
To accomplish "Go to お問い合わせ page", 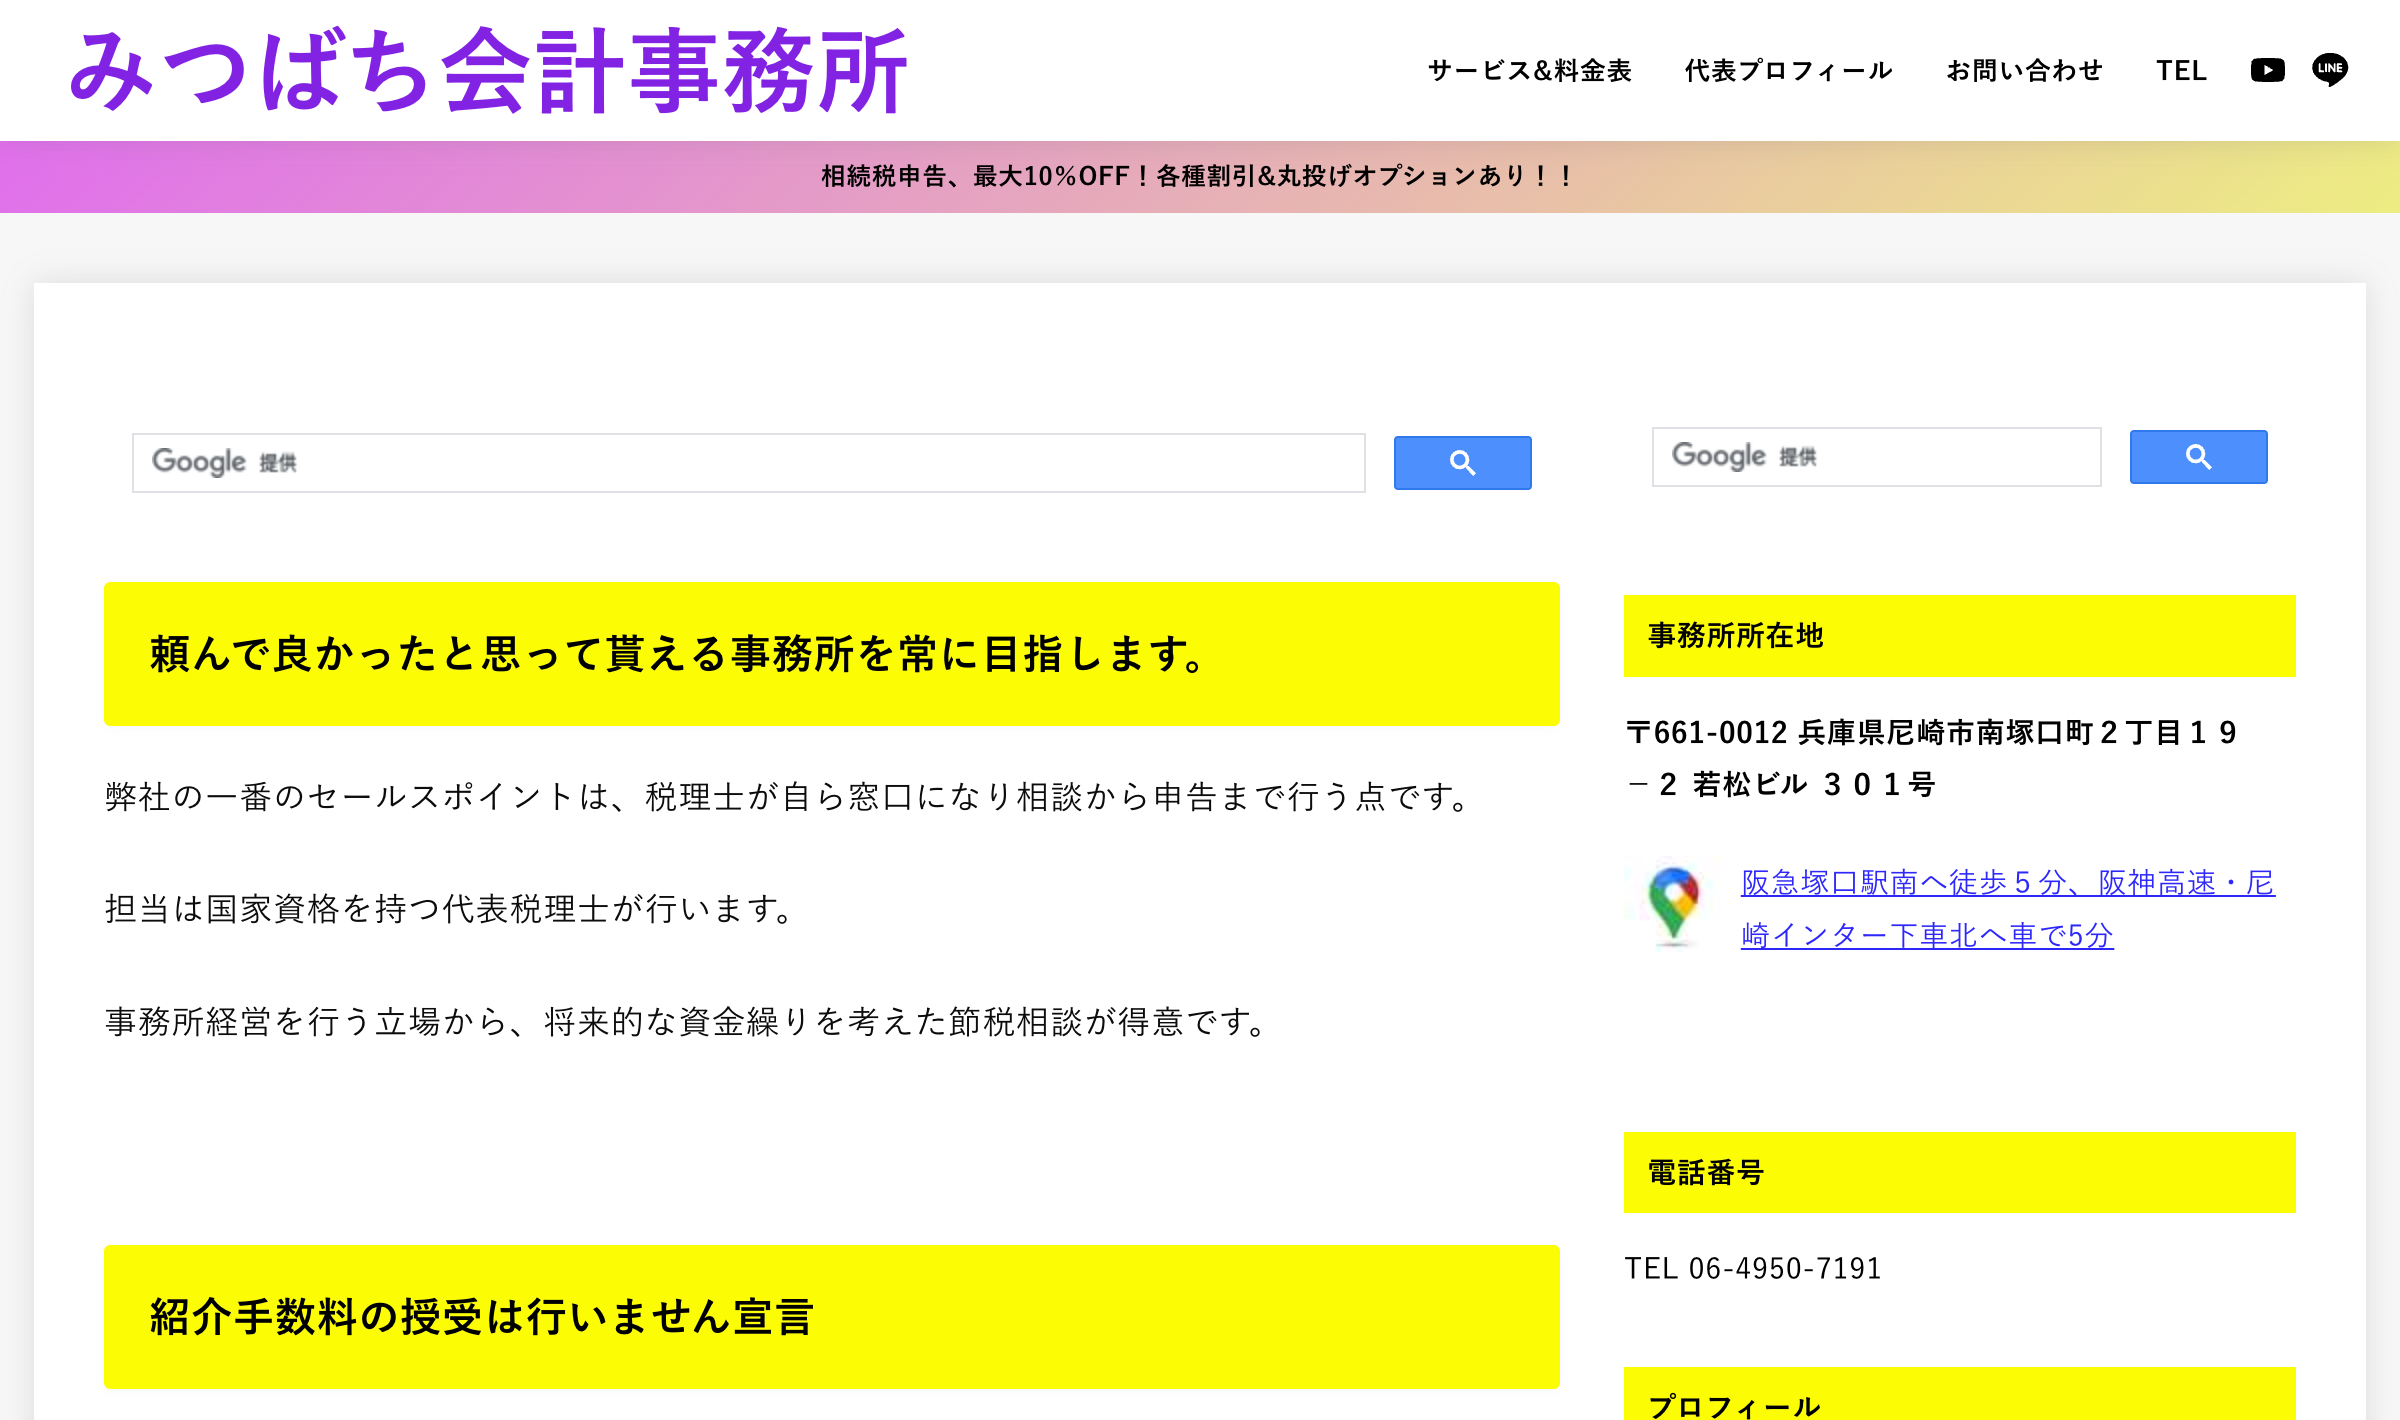I will coord(2024,71).
